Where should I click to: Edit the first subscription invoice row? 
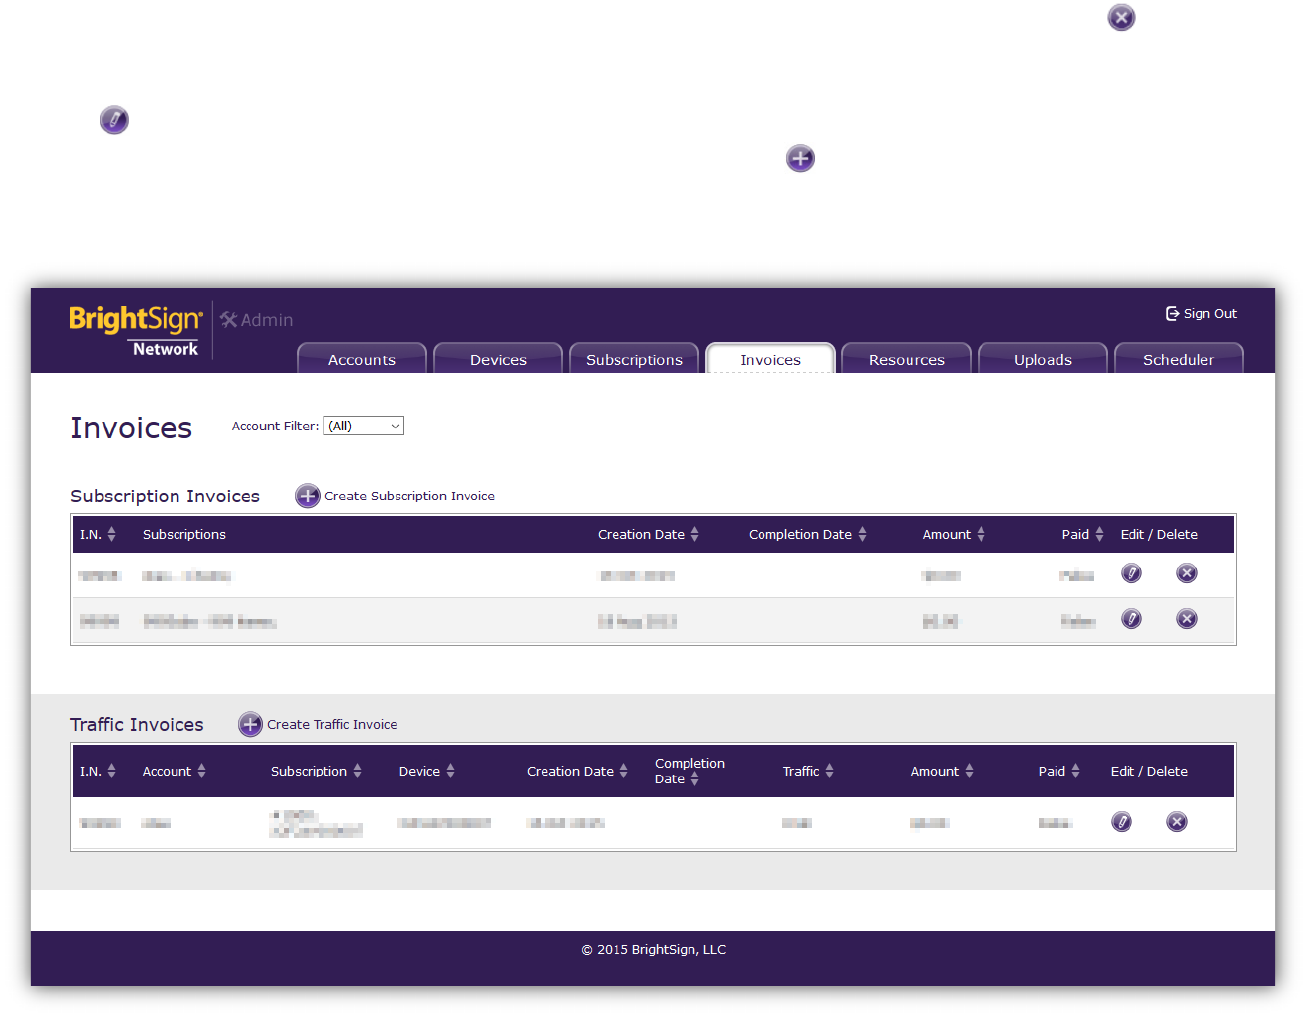(1131, 573)
